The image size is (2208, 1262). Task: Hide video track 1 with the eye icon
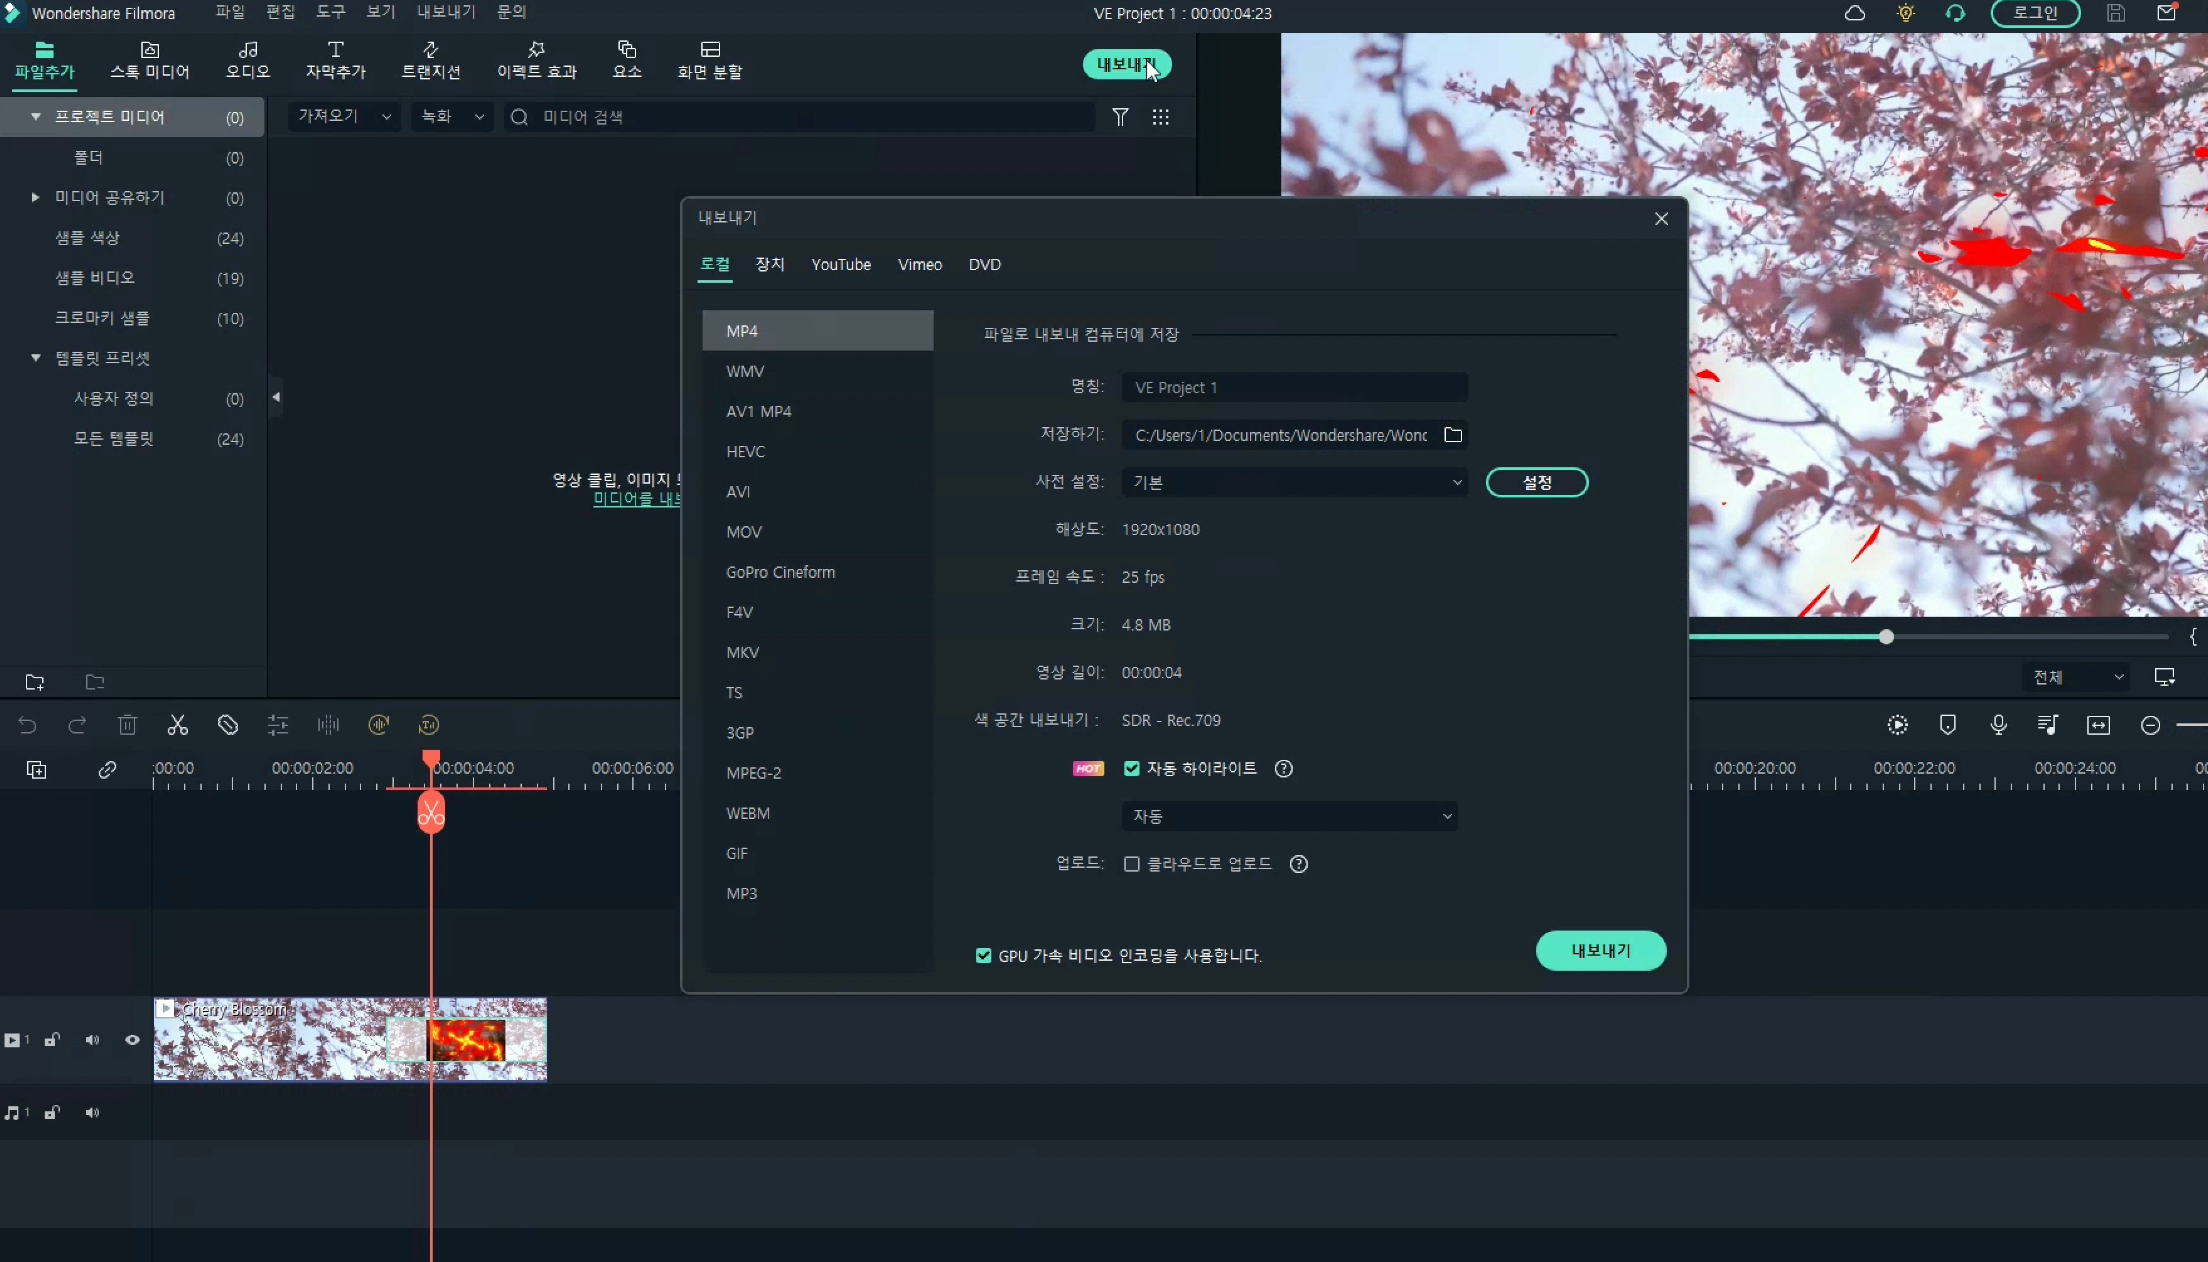click(132, 1040)
